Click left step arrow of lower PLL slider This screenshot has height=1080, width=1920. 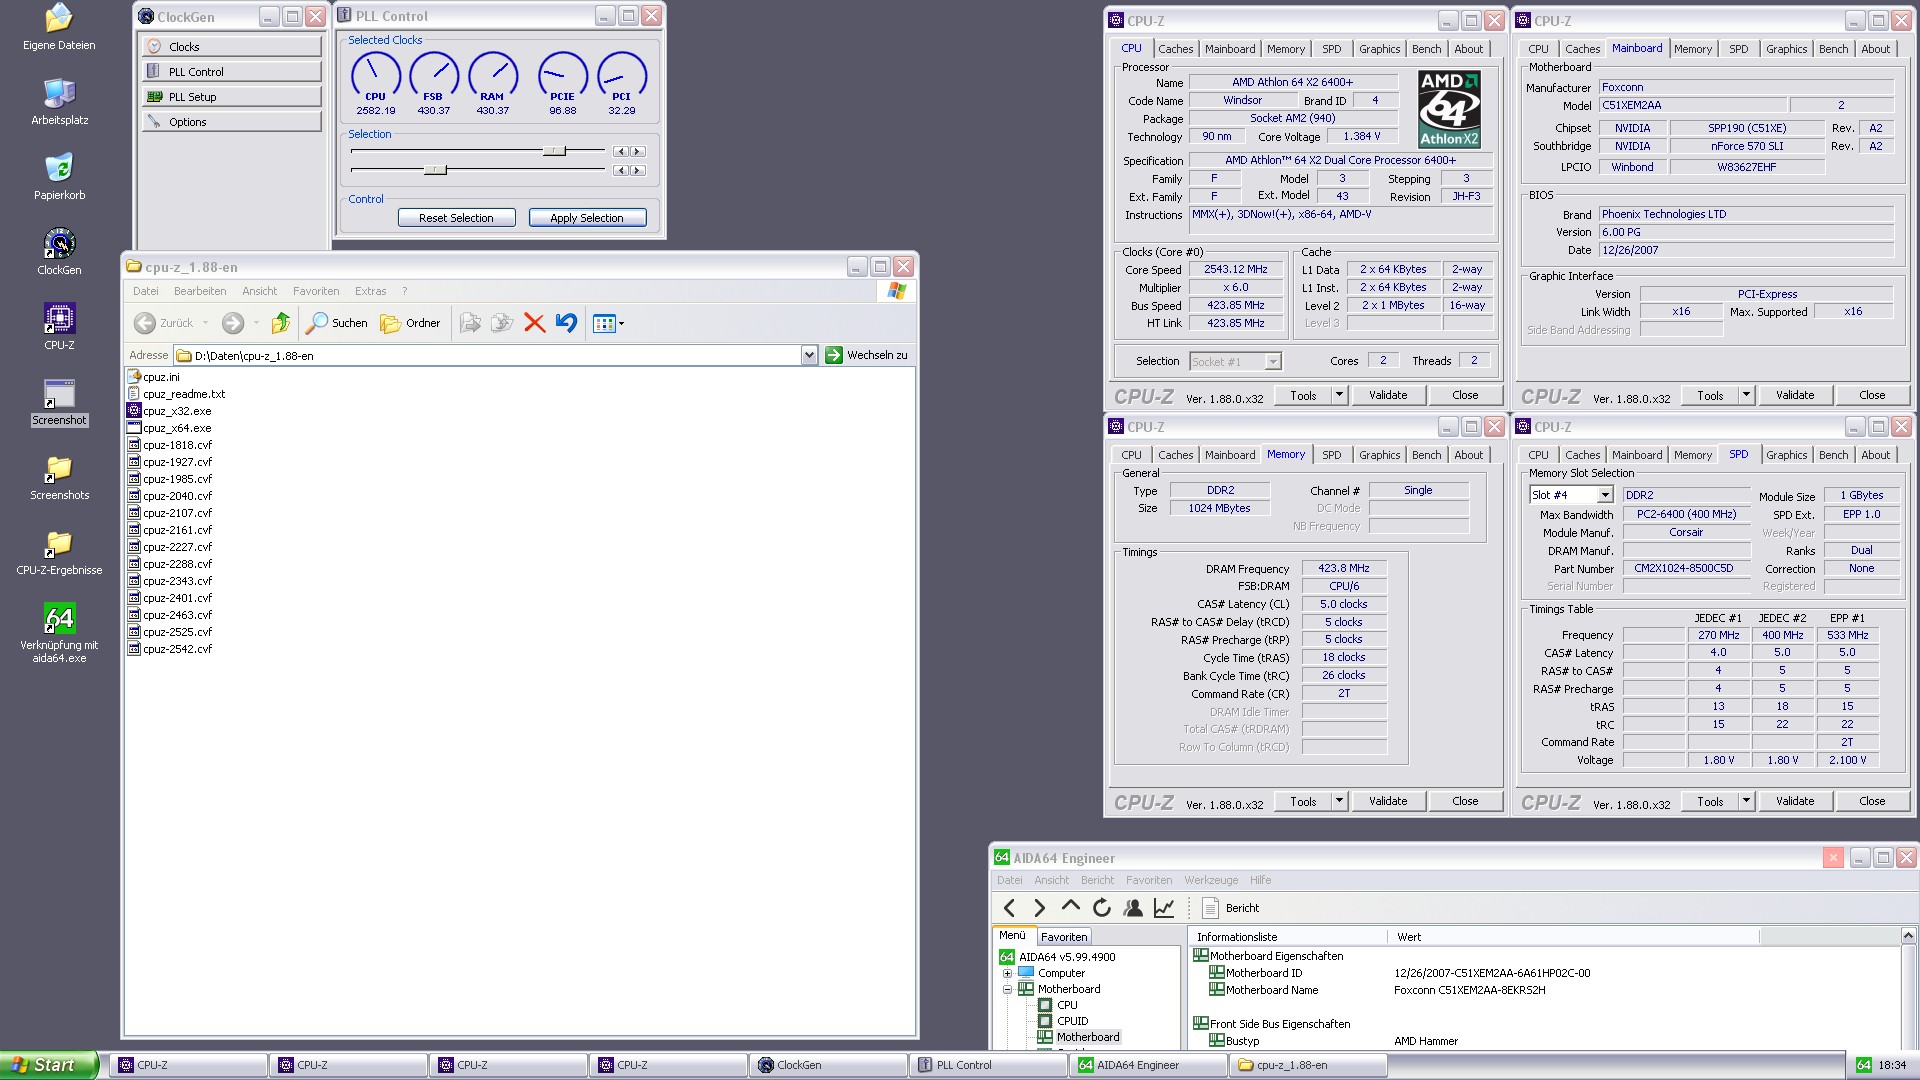(x=621, y=171)
